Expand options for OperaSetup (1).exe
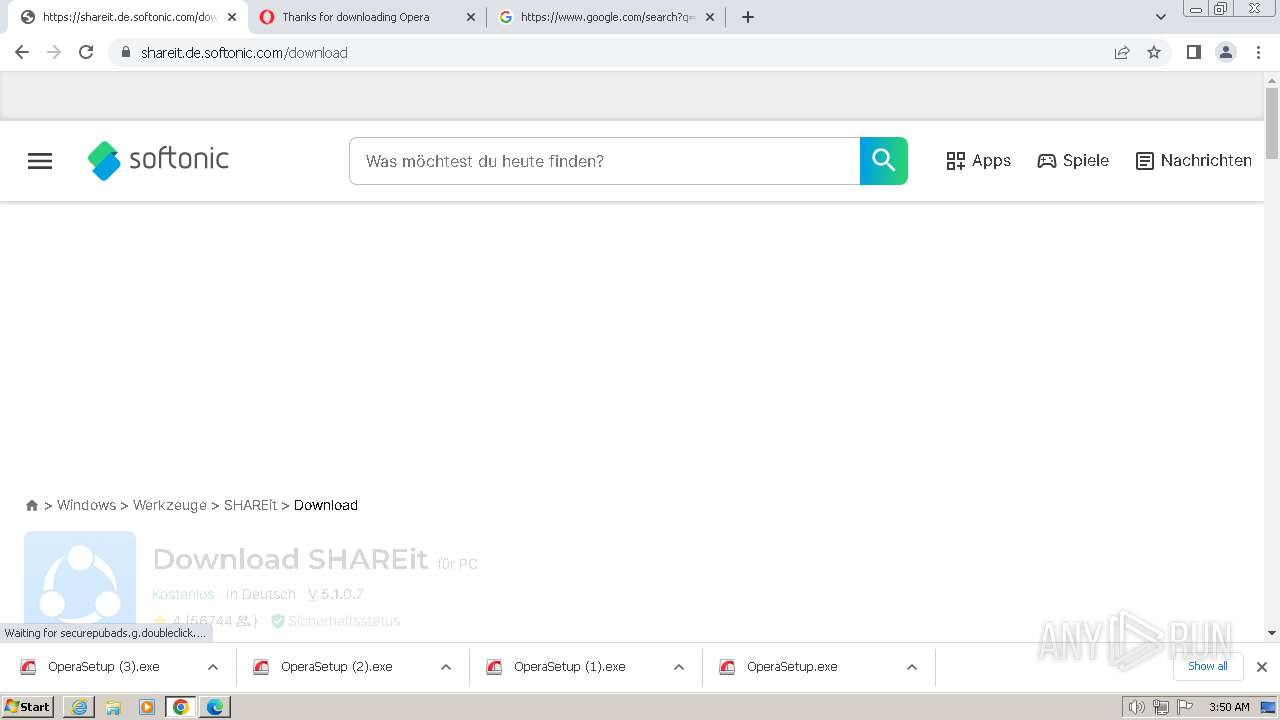Image resolution: width=1280 pixels, height=720 pixels. 679,667
